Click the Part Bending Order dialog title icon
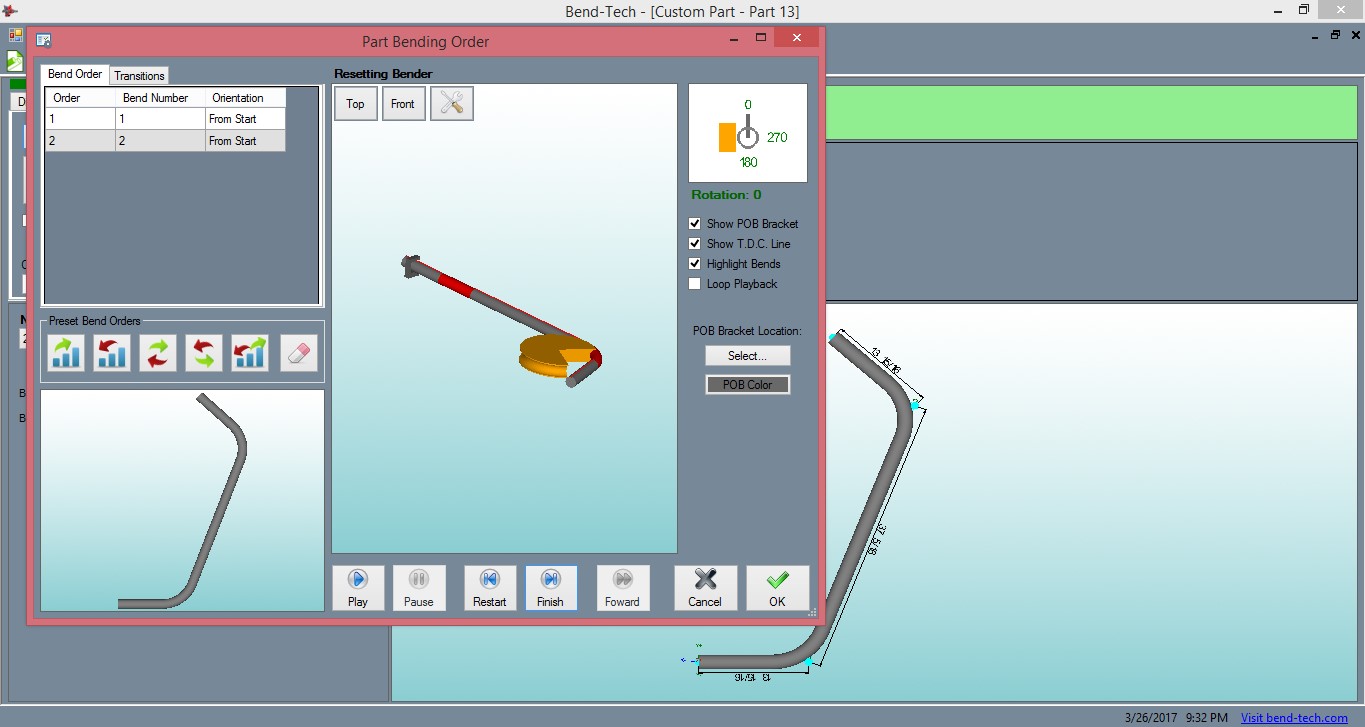 pyautogui.click(x=44, y=41)
